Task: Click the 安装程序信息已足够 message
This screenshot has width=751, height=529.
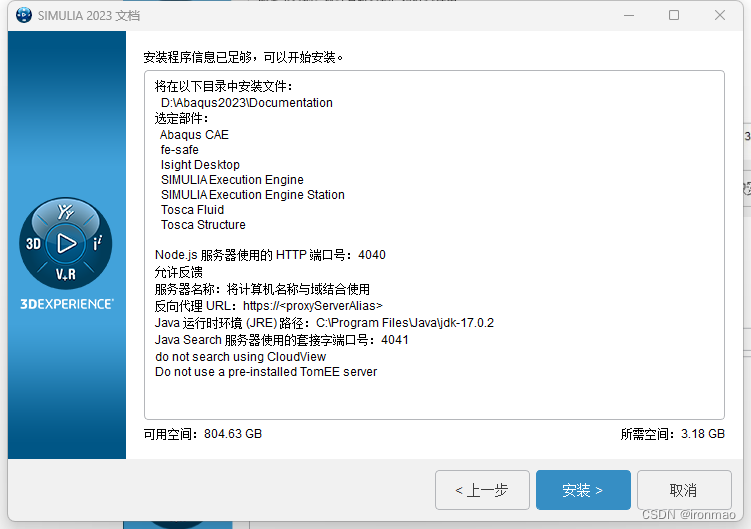Action: (x=244, y=58)
